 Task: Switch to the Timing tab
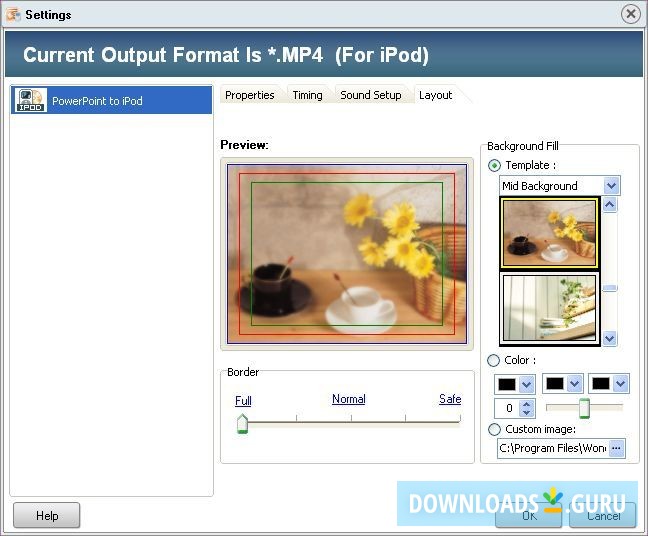pos(307,95)
